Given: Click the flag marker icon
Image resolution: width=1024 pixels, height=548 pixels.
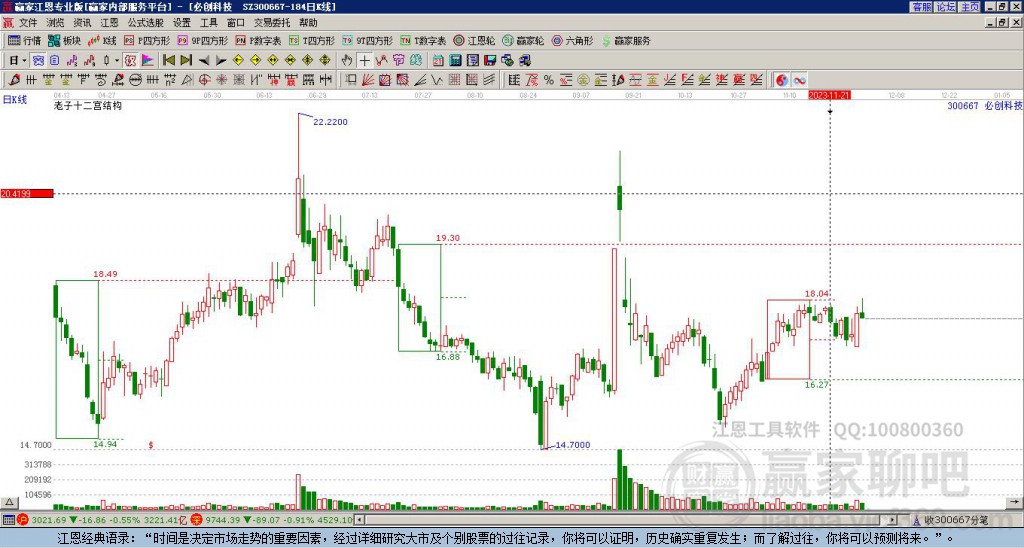Looking at the screenshot, I should click(x=148, y=60).
